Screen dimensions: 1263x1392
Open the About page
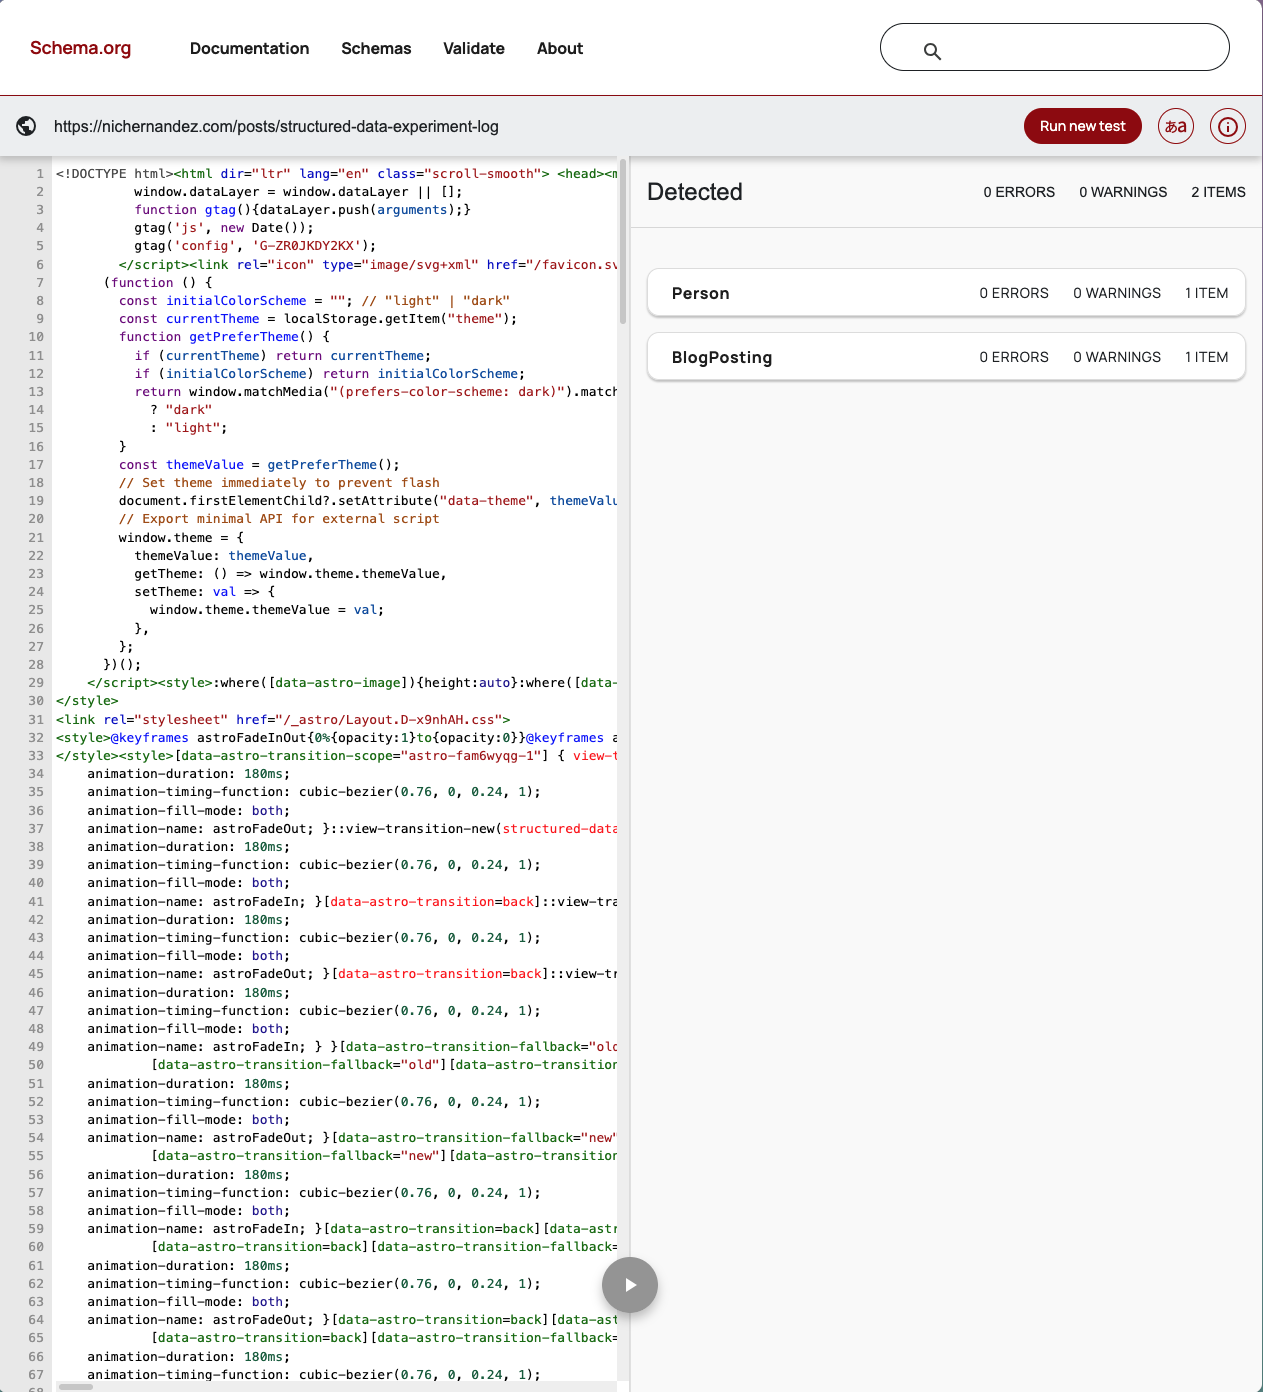pos(560,48)
